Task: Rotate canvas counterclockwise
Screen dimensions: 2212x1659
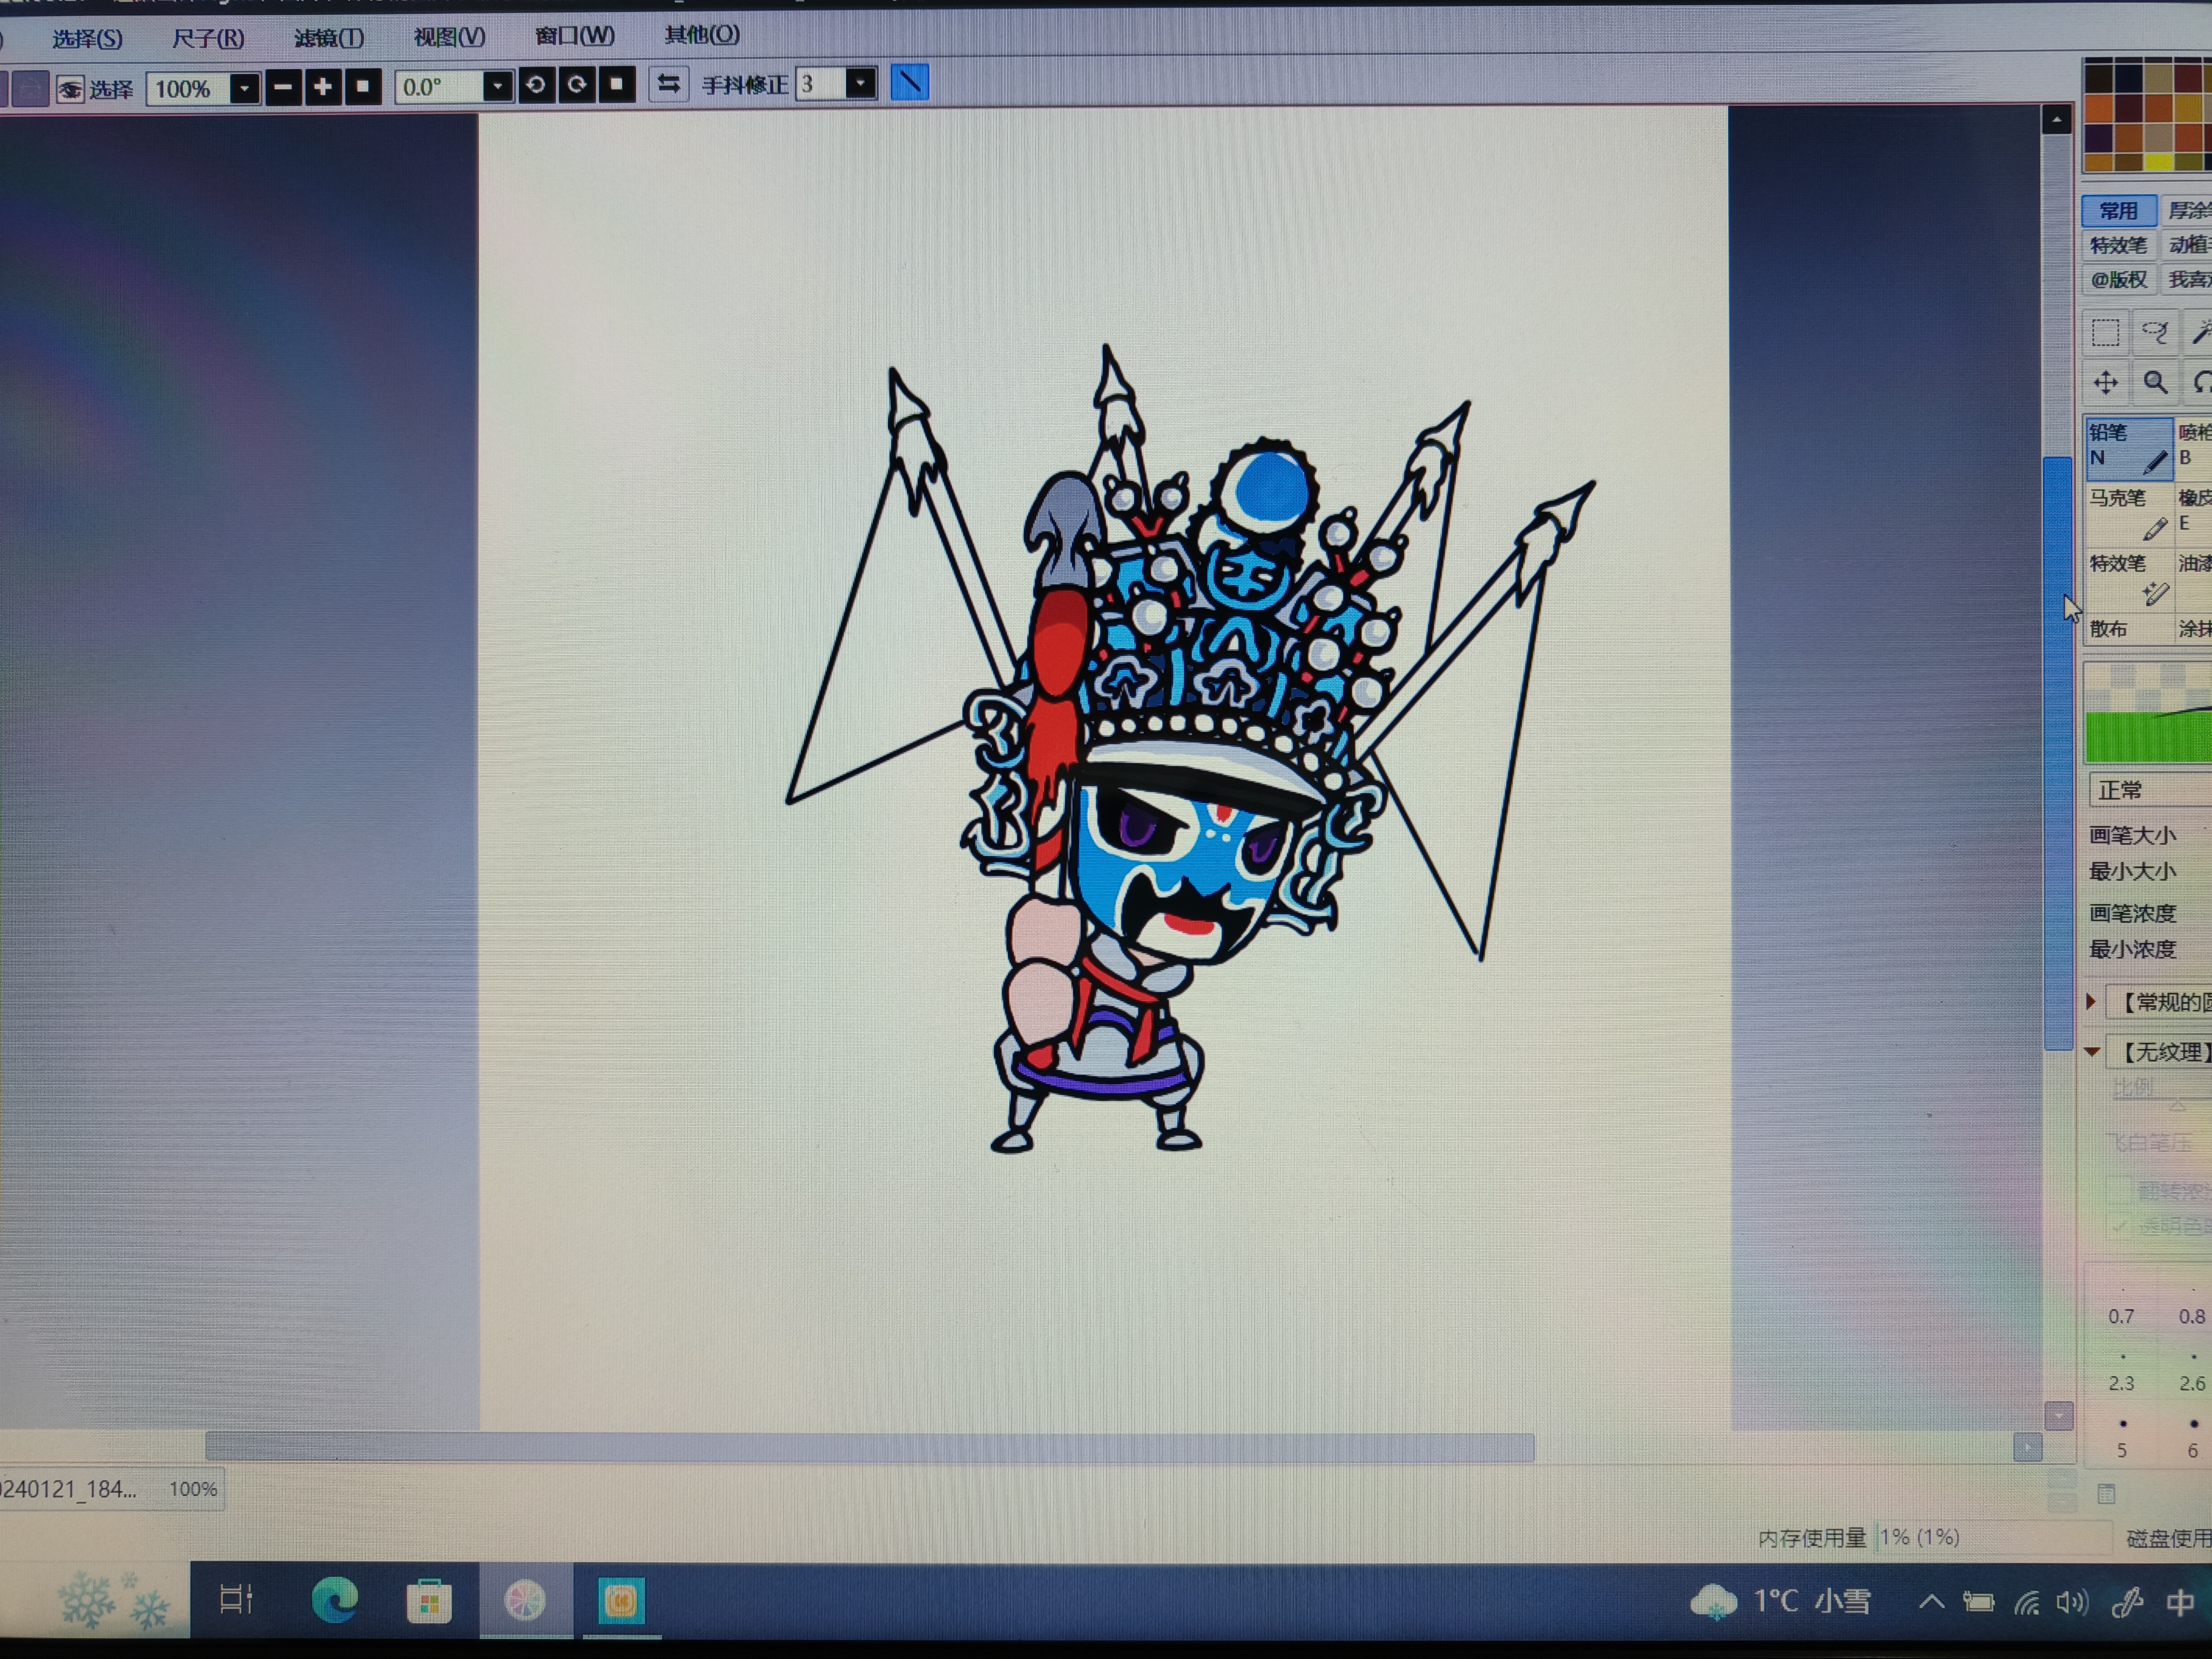Action: [x=536, y=85]
